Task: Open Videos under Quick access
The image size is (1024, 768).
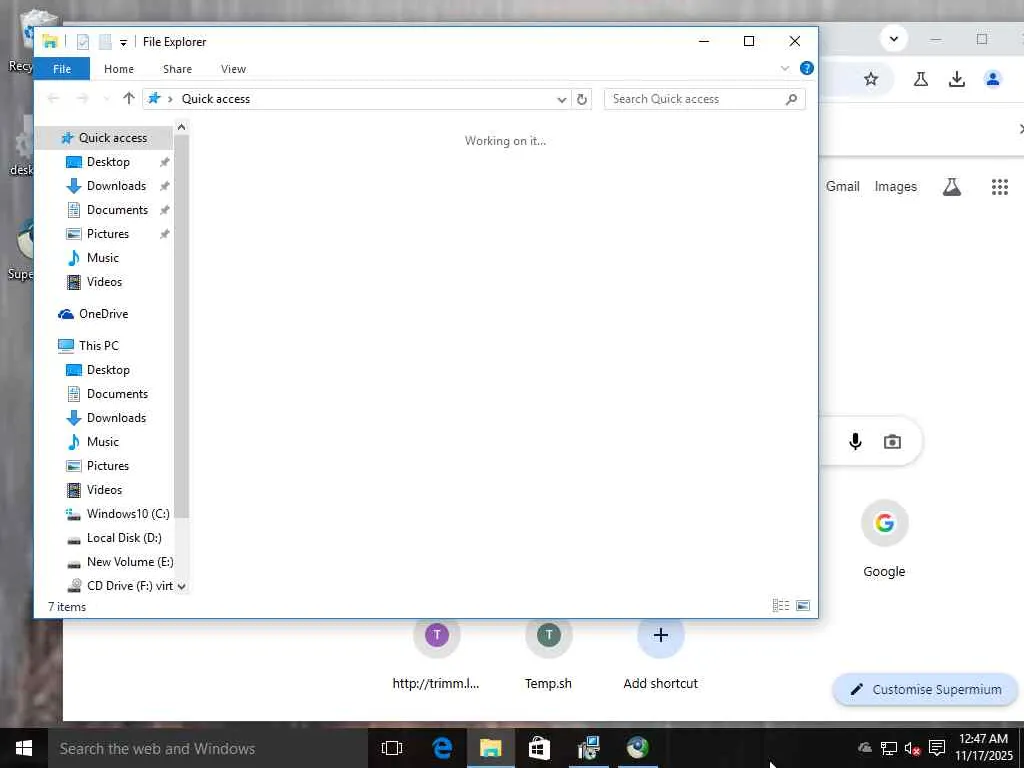Action: [104, 282]
